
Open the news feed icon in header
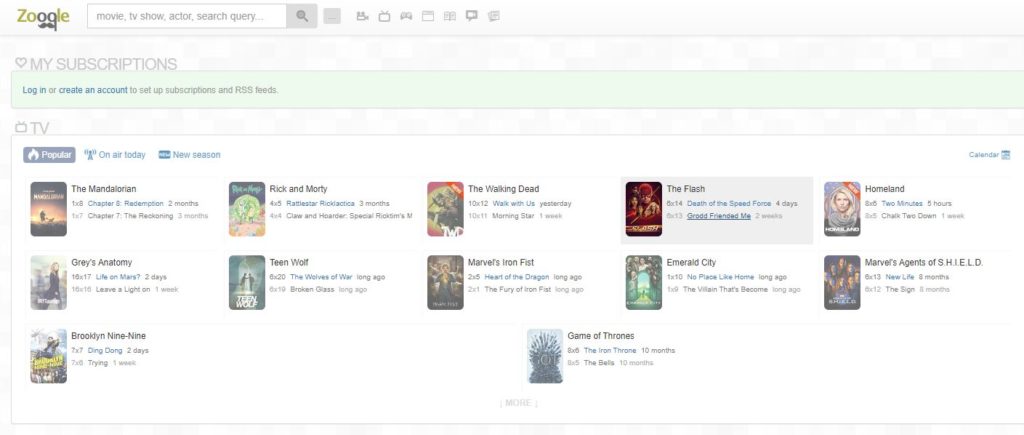click(x=494, y=16)
